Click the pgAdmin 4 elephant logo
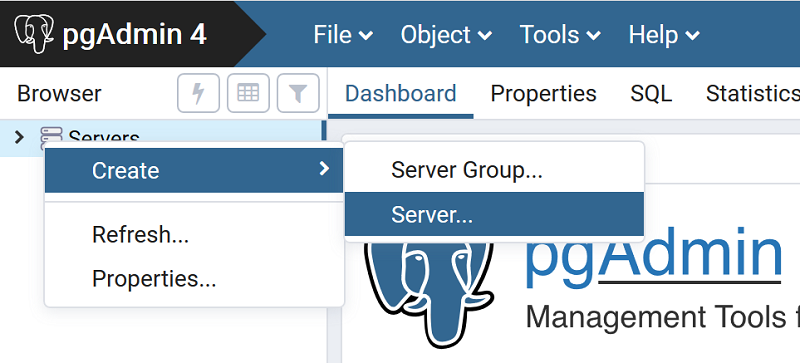Image resolution: width=800 pixels, height=363 pixels. click(34, 34)
